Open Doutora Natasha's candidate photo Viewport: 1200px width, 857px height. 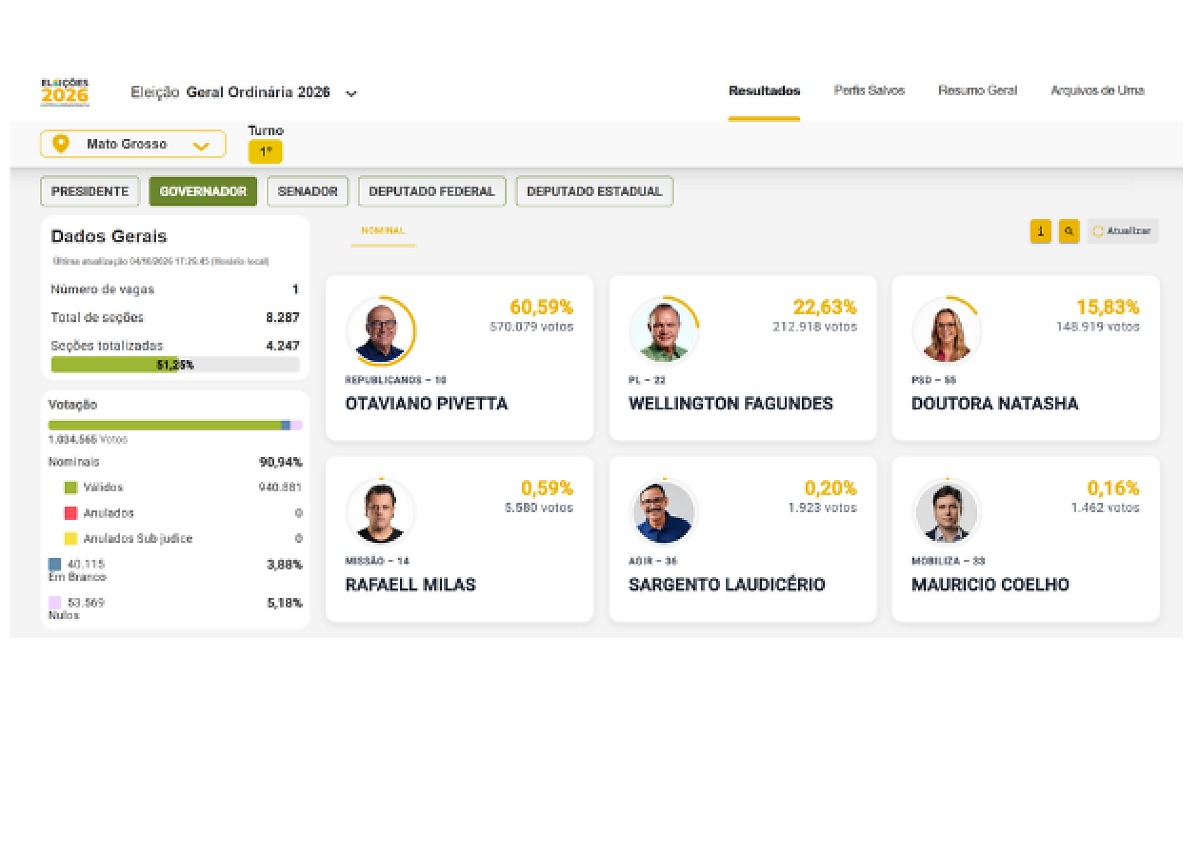click(946, 331)
